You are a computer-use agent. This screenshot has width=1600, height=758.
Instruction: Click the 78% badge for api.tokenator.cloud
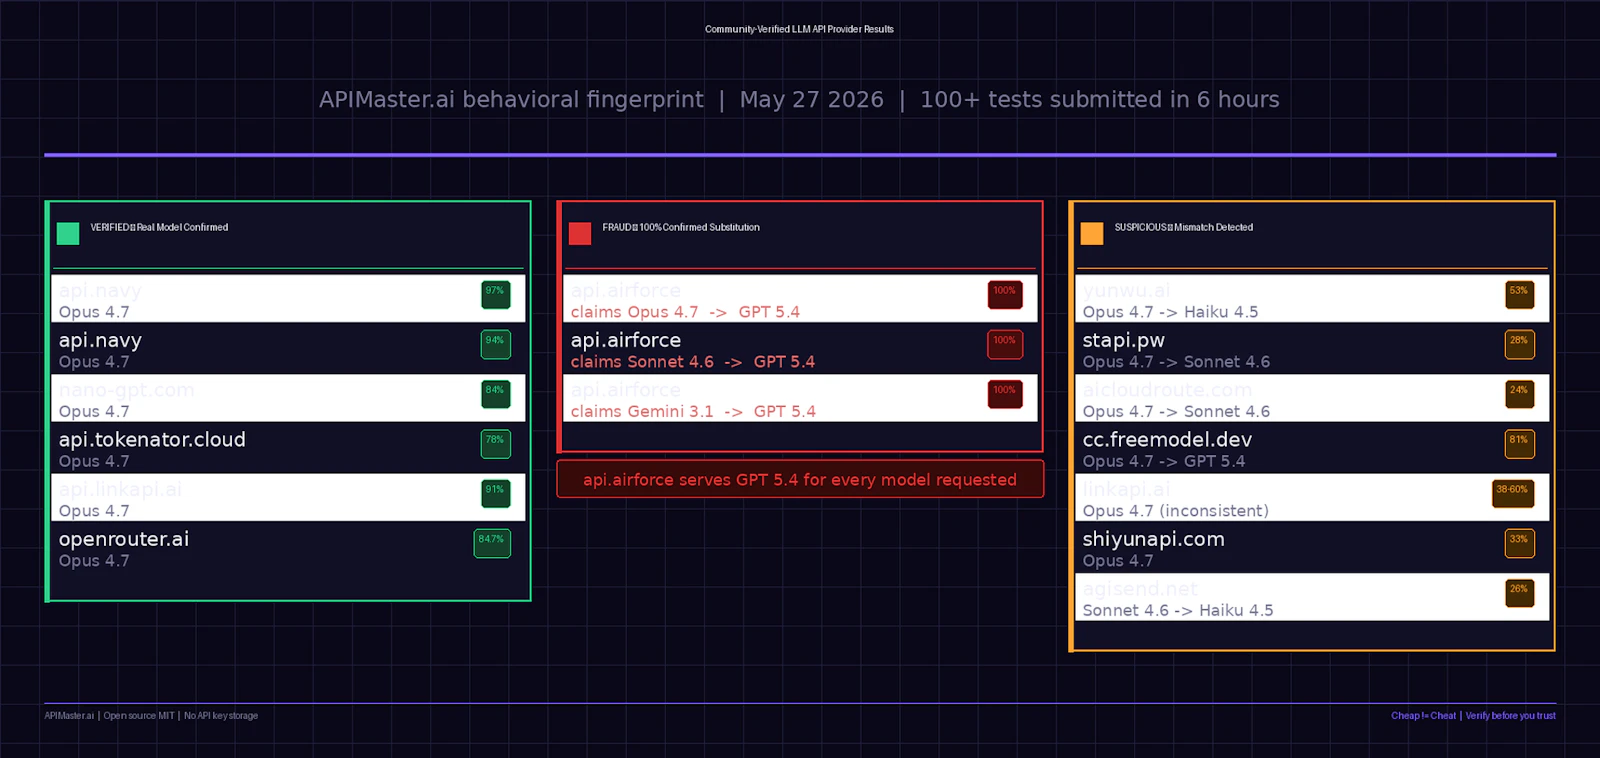coord(496,444)
